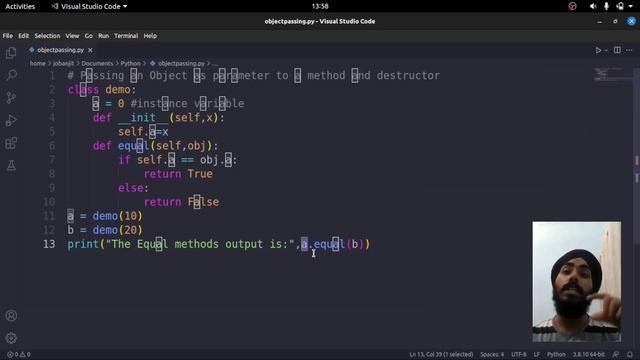
Task: Open More Actions ellipsis in editor toolbar
Action: coord(629,50)
